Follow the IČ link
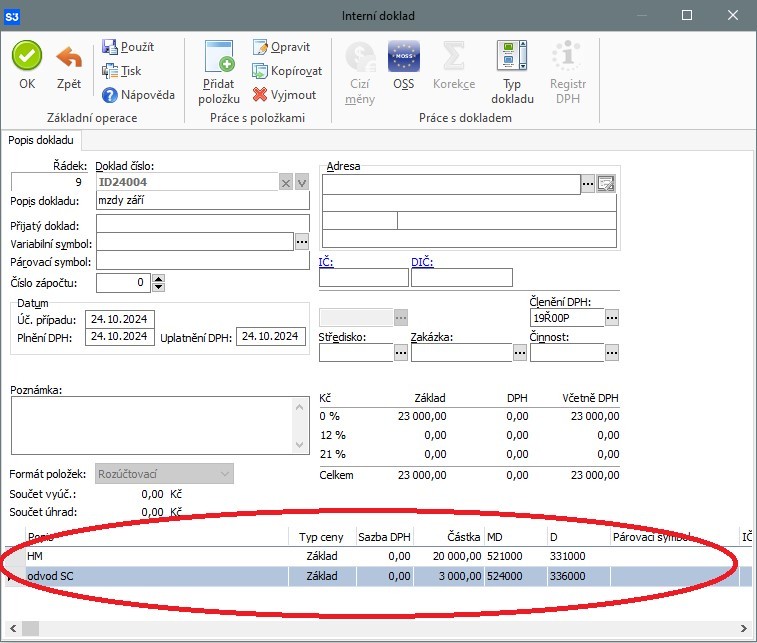 point(326,262)
